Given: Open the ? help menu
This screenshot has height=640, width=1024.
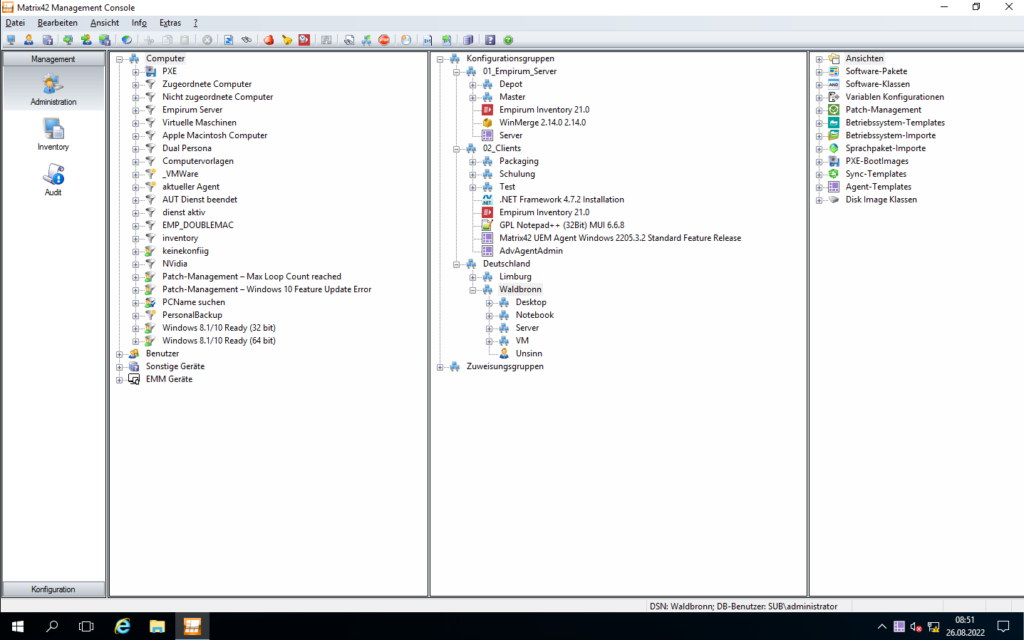Looking at the screenshot, I should (x=195, y=22).
